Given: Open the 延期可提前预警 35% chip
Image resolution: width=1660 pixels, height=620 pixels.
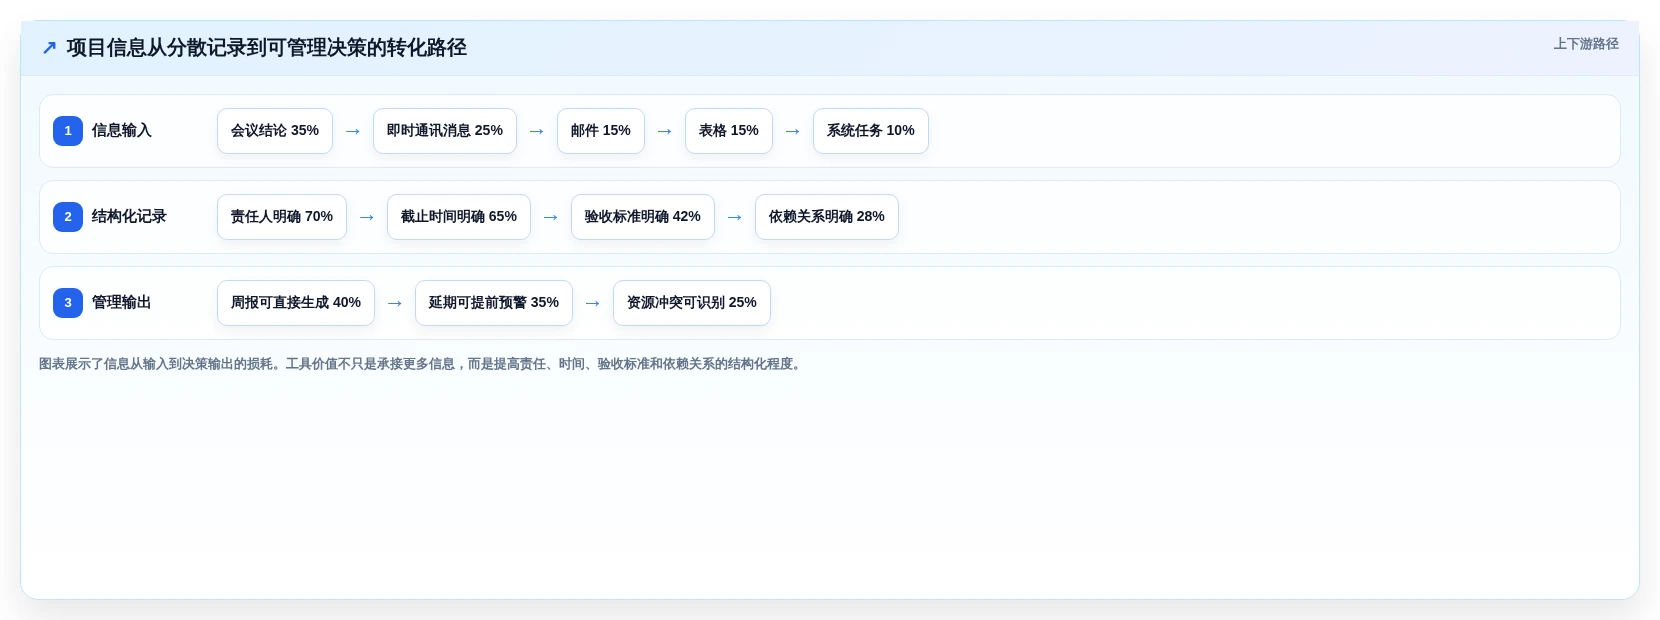Looking at the screenshot, I should point(494,303).
